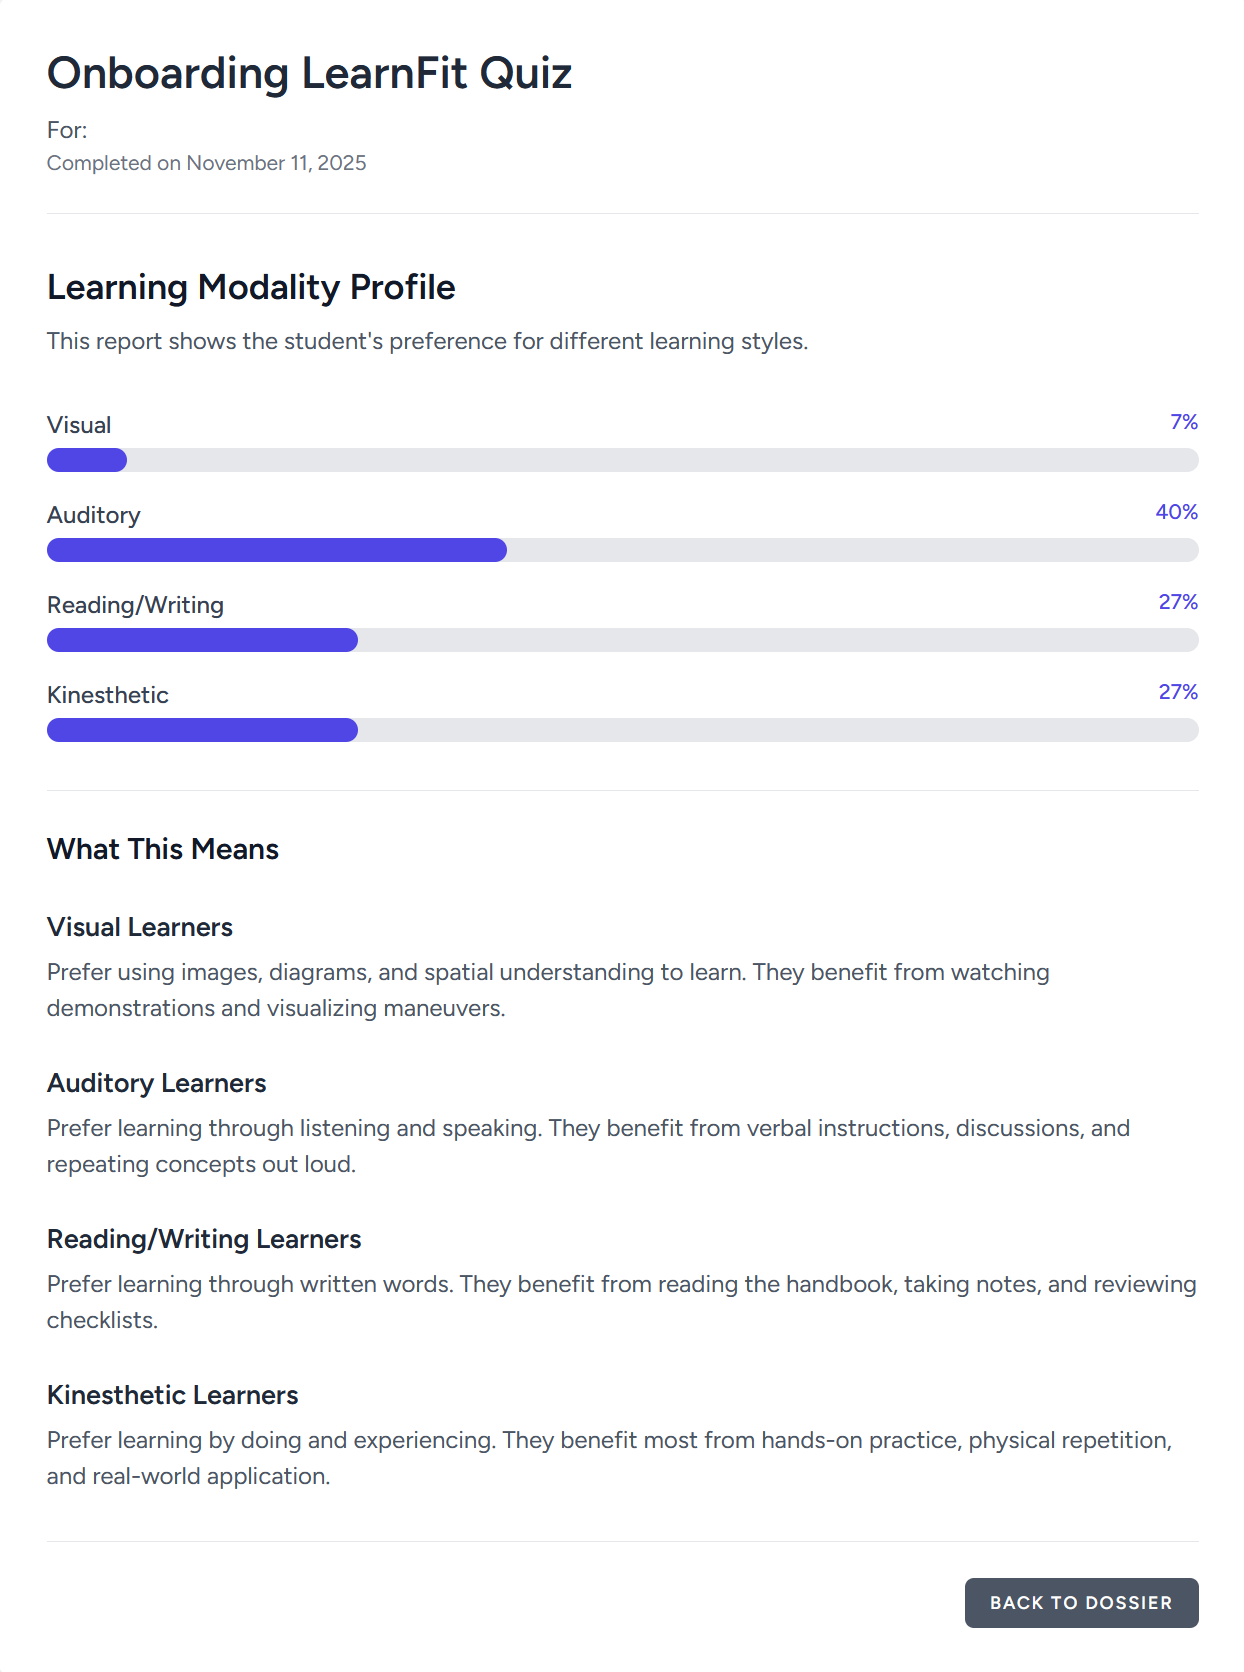
Task: Click the Auditory modality label
Action: pyautogui.click(x=93, y=514)
